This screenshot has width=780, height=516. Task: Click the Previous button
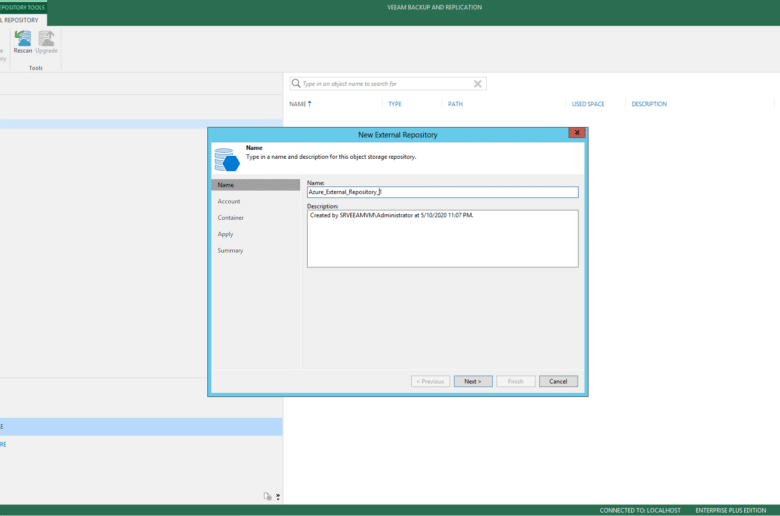coord(430,381)
